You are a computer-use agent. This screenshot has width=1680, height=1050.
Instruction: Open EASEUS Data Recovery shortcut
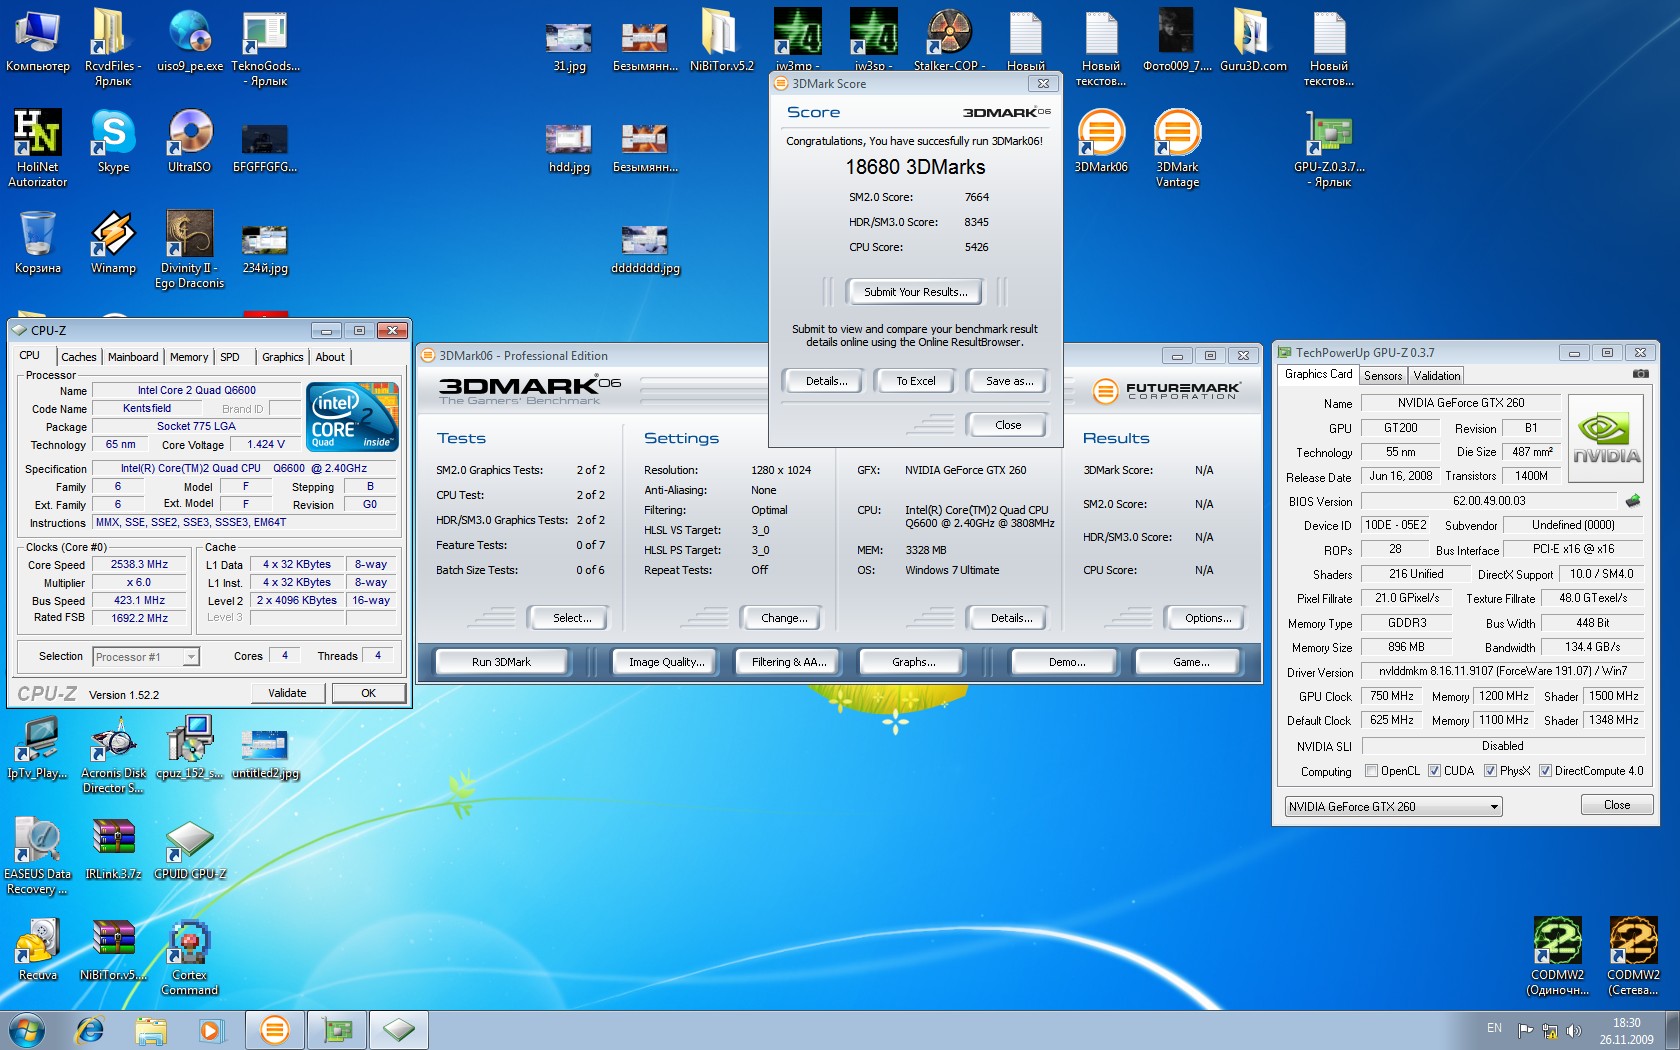[37, 856]
